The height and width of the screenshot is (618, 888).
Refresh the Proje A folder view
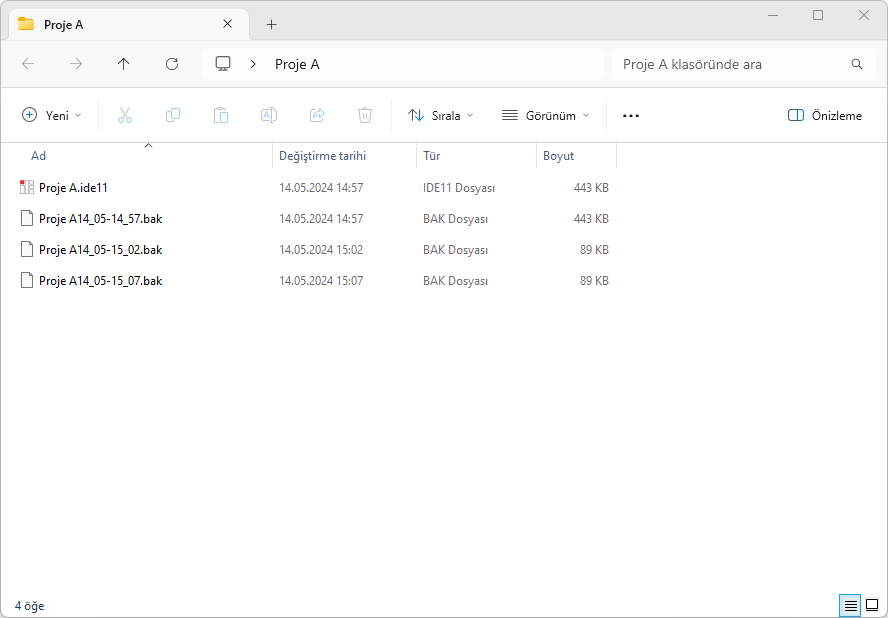pyautogui.click(x=172, y=64)
